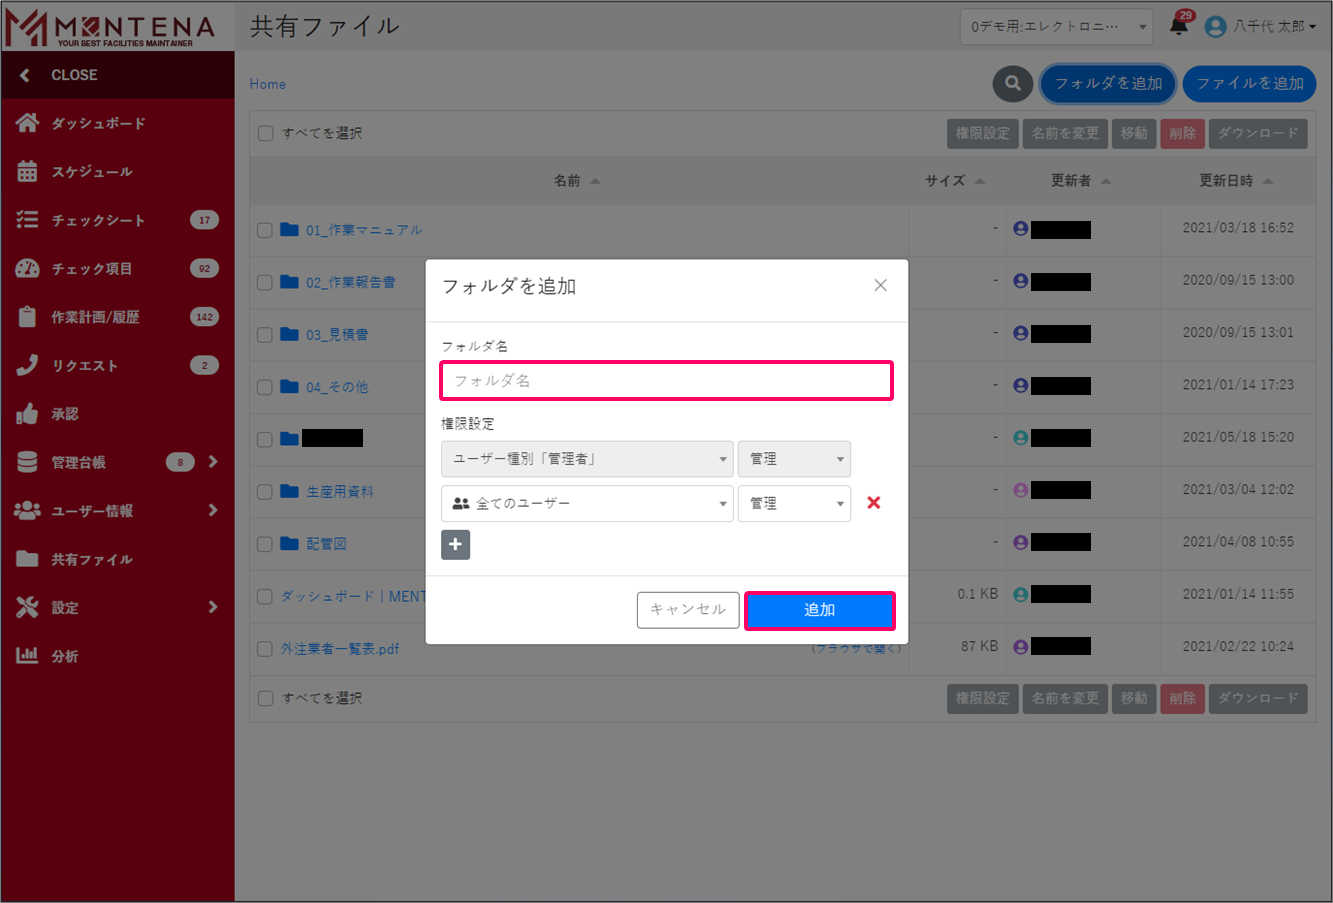Click into the フォルダ名 text field
Viewport: 1333px width, 903px height.
(666, 381)
